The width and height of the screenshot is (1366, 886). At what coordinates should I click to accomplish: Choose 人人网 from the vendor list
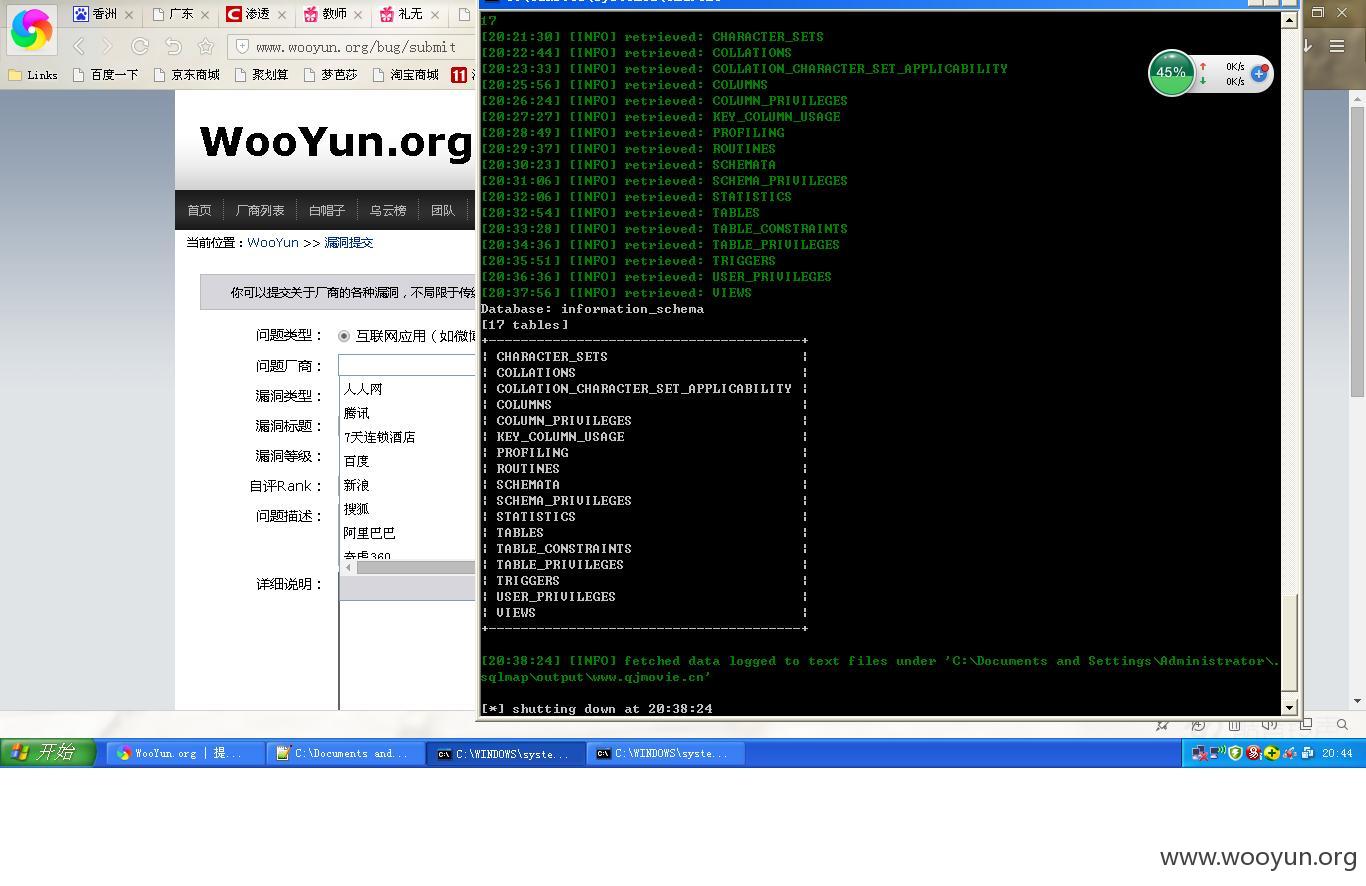tap(363, 389)
